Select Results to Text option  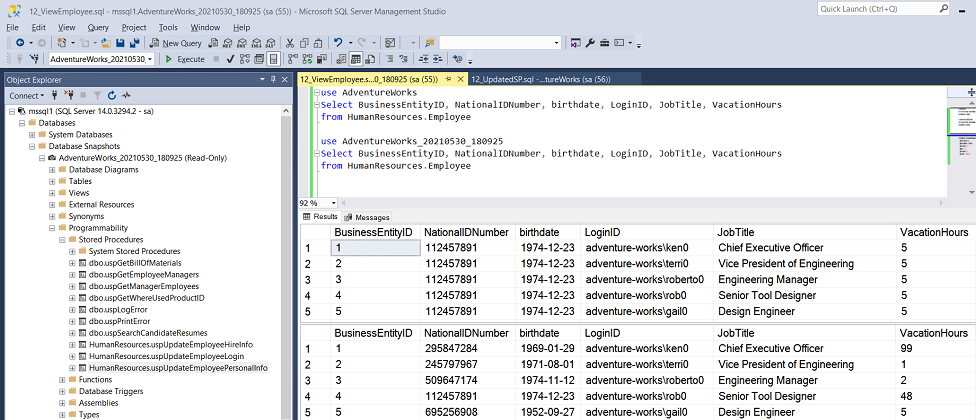341,59
